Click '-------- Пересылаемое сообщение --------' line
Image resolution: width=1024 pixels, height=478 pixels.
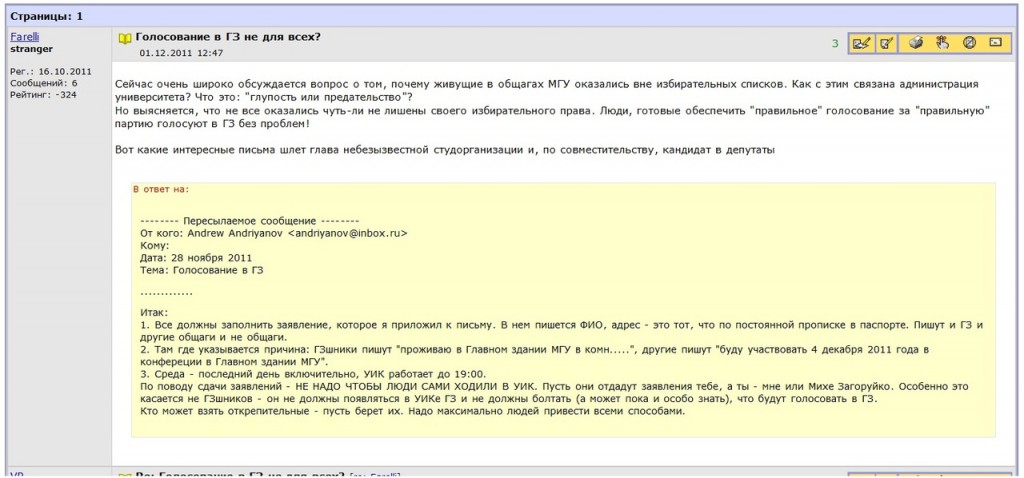click(x=250, y=221)
